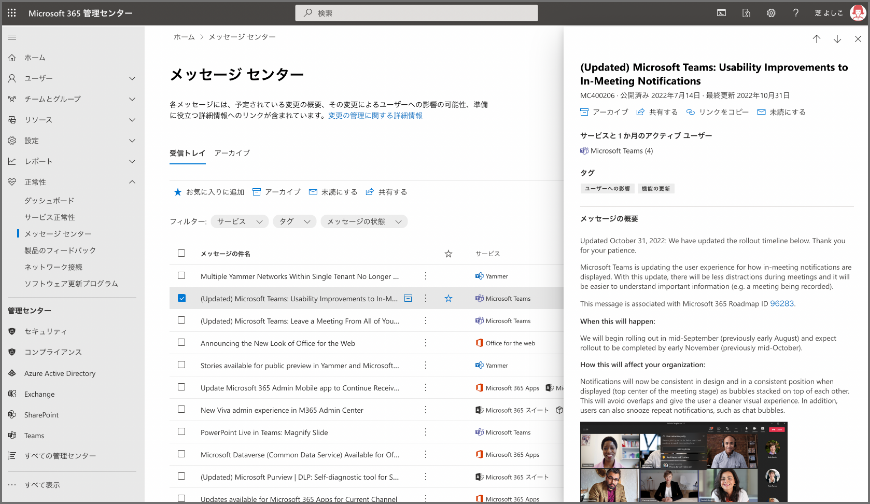Open the user account avatar
870x504 pixels.
[x=858, y=13]
